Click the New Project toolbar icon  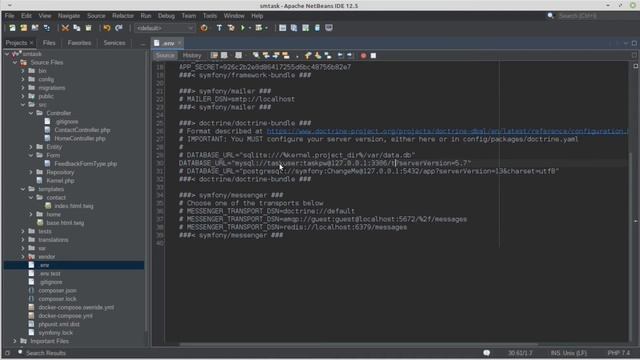(x=24, y=28)
